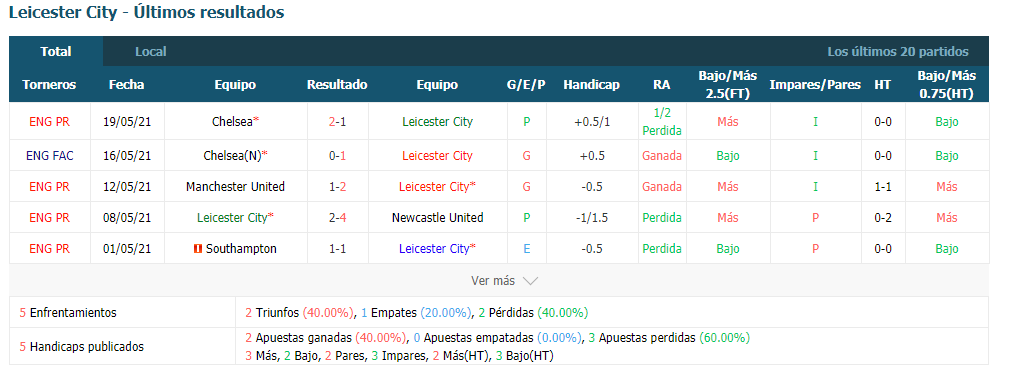Click the red card icon beside Southampton
Viewport: 1015px width, 367px height.
197,249
